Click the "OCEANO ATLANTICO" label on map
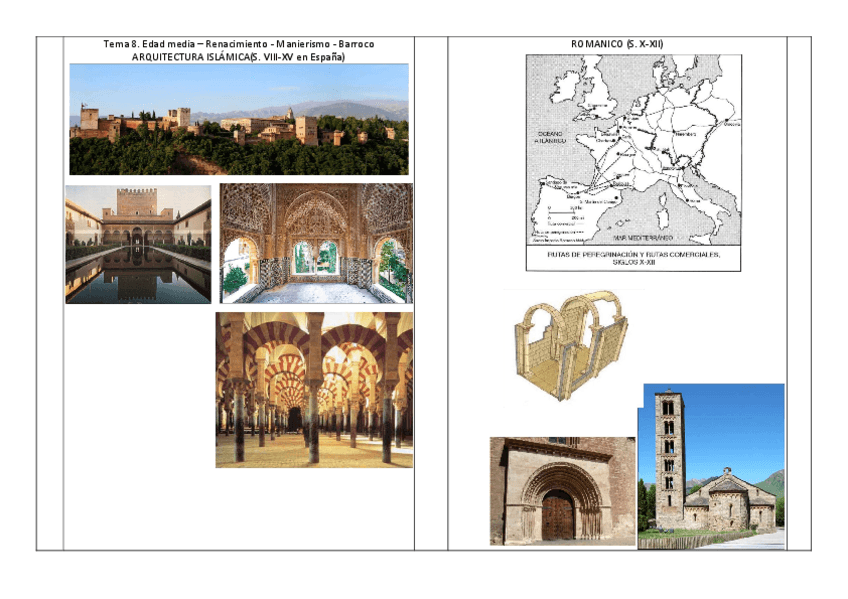848x599 pixels. [x=551, y=137]
